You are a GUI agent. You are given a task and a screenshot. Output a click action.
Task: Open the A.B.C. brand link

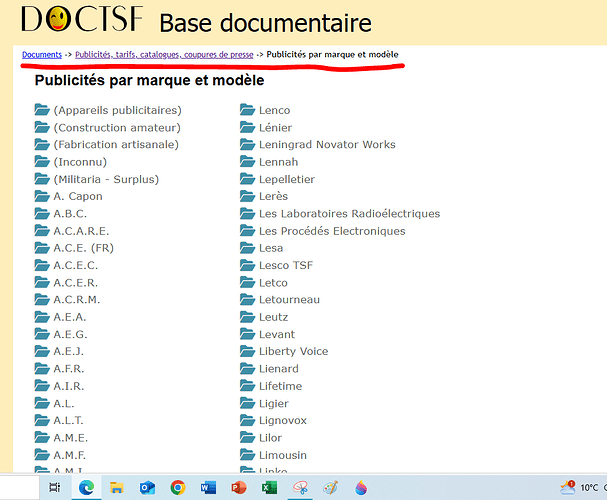70,214
